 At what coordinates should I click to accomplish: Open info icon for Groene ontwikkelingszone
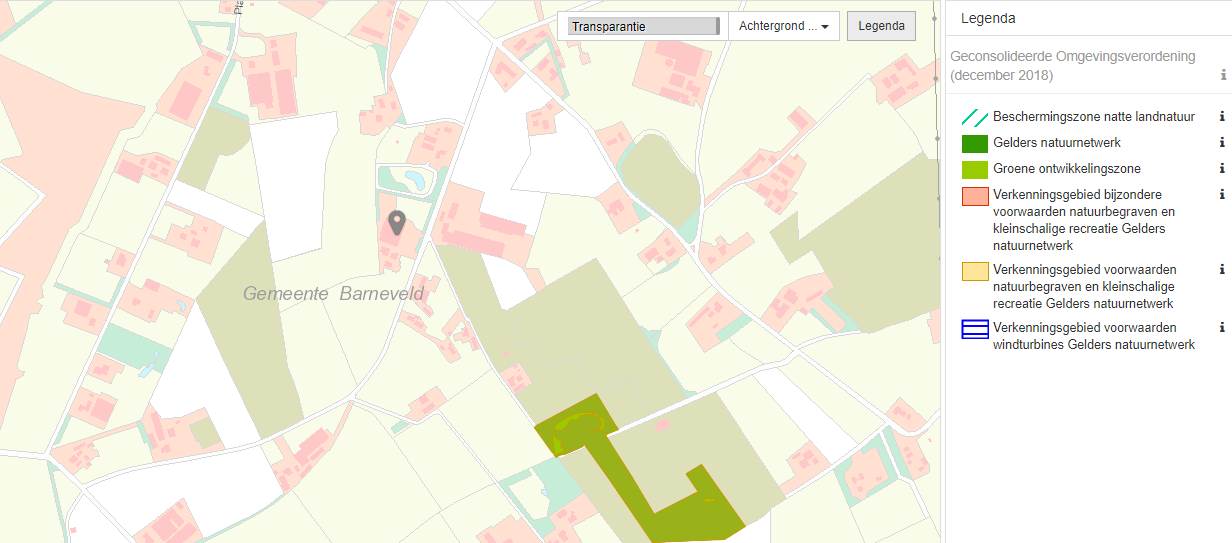(1222, 169)
